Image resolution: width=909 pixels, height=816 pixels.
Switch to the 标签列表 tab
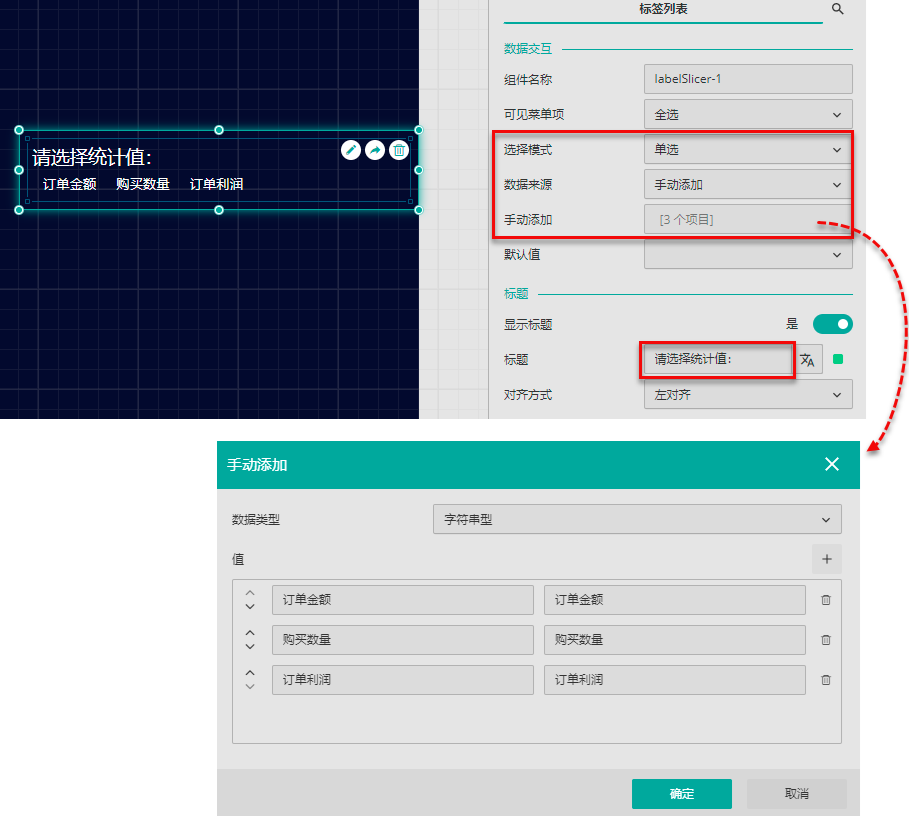[x=663, y=9]
